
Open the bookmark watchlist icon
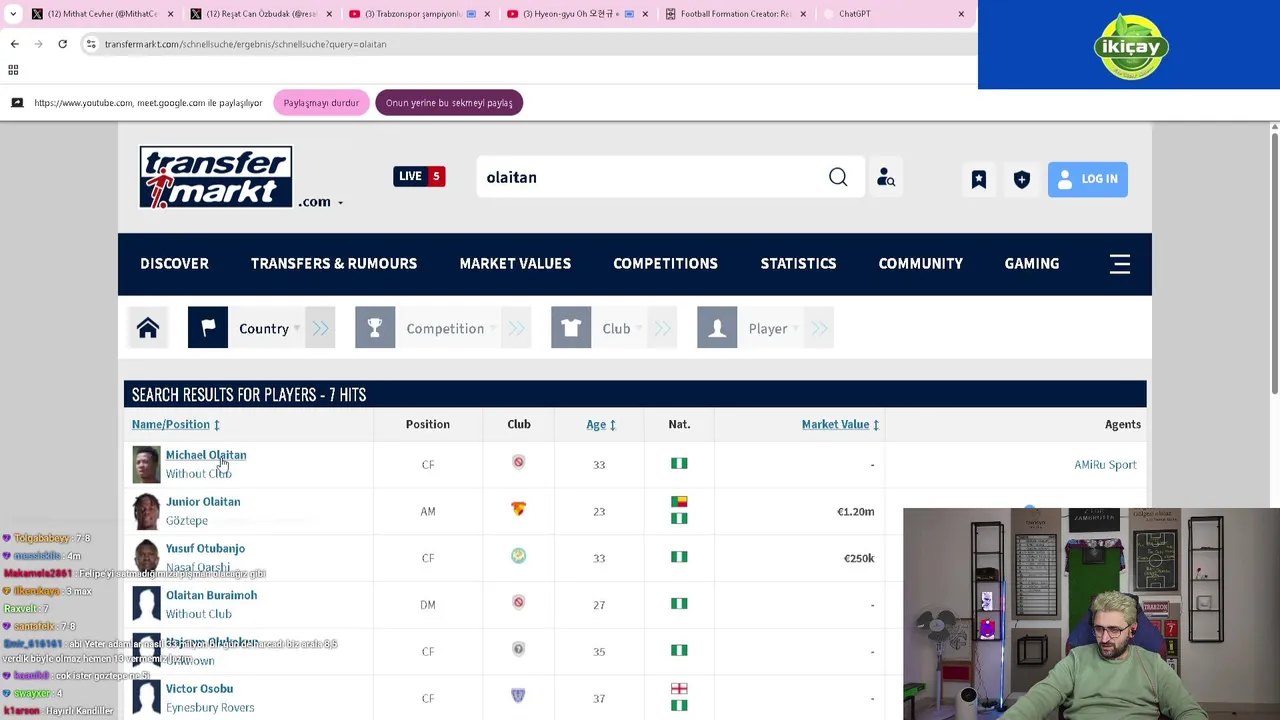point(979,179)
